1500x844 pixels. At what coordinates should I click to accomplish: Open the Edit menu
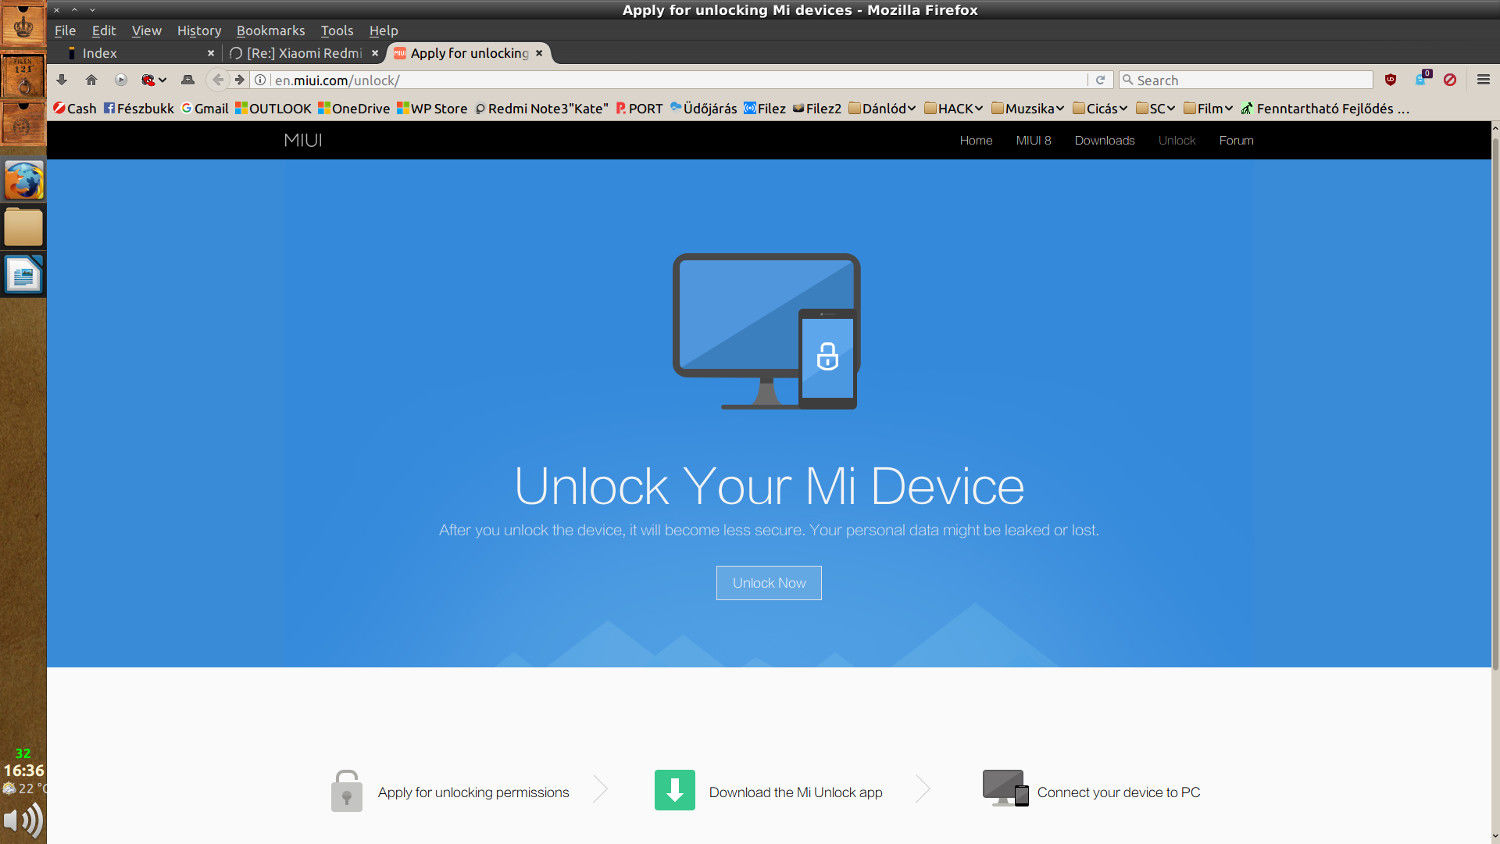(104, 31)
